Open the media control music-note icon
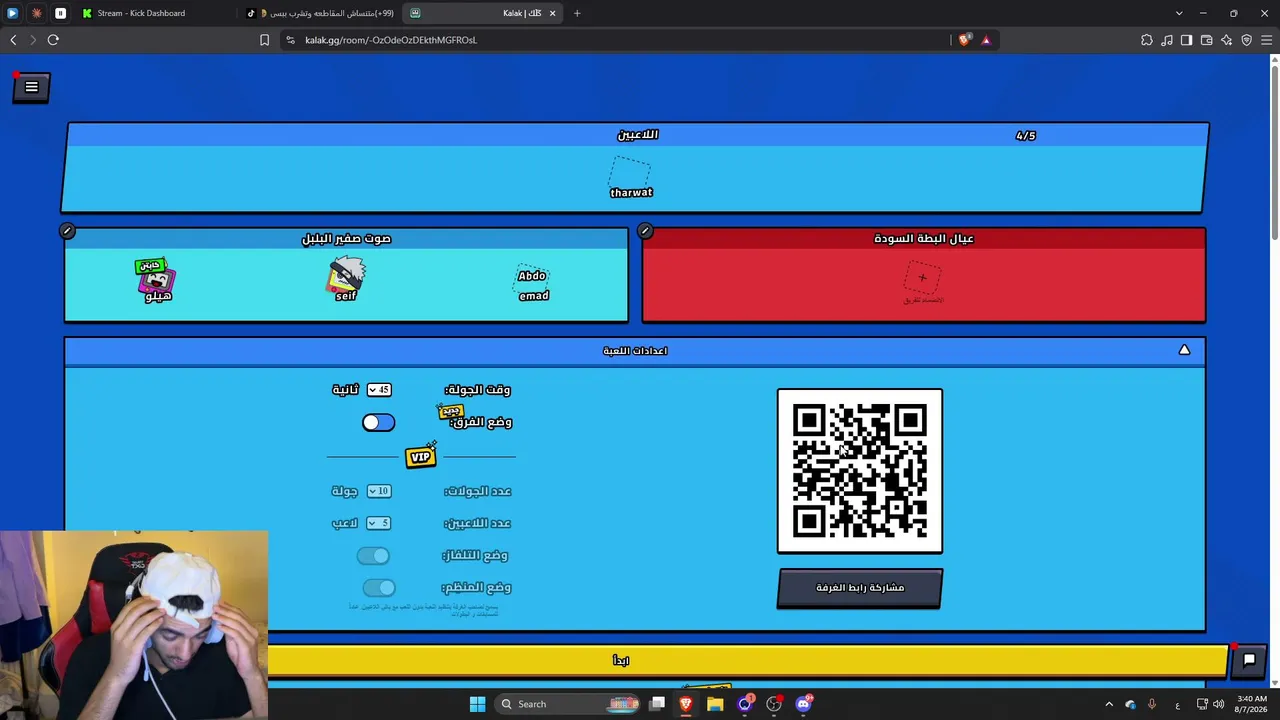 1167,40
